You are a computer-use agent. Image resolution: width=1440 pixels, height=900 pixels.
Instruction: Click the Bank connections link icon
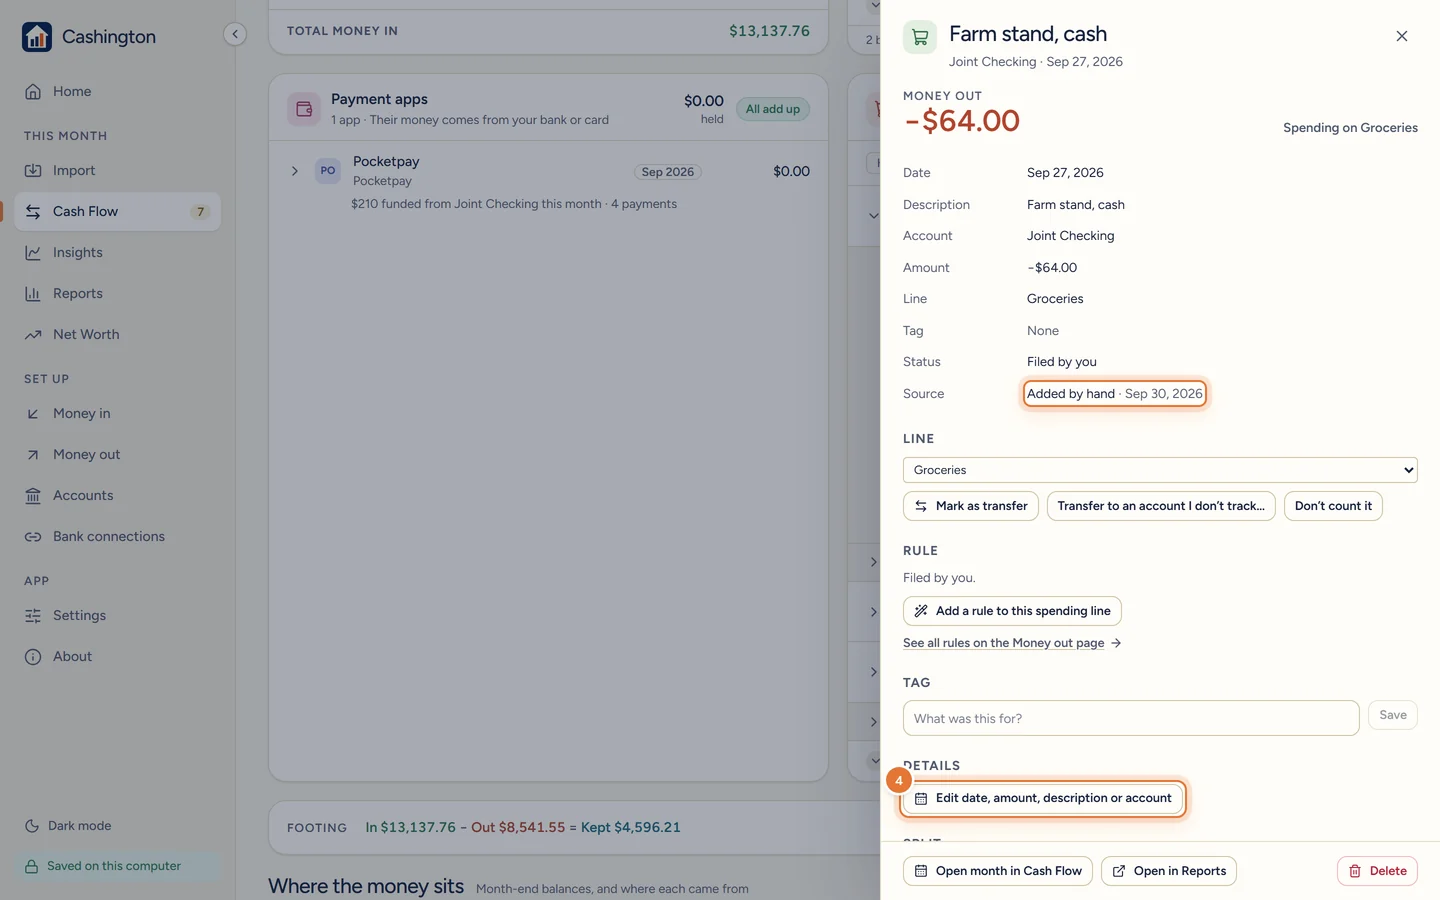[x=33, y=536]
